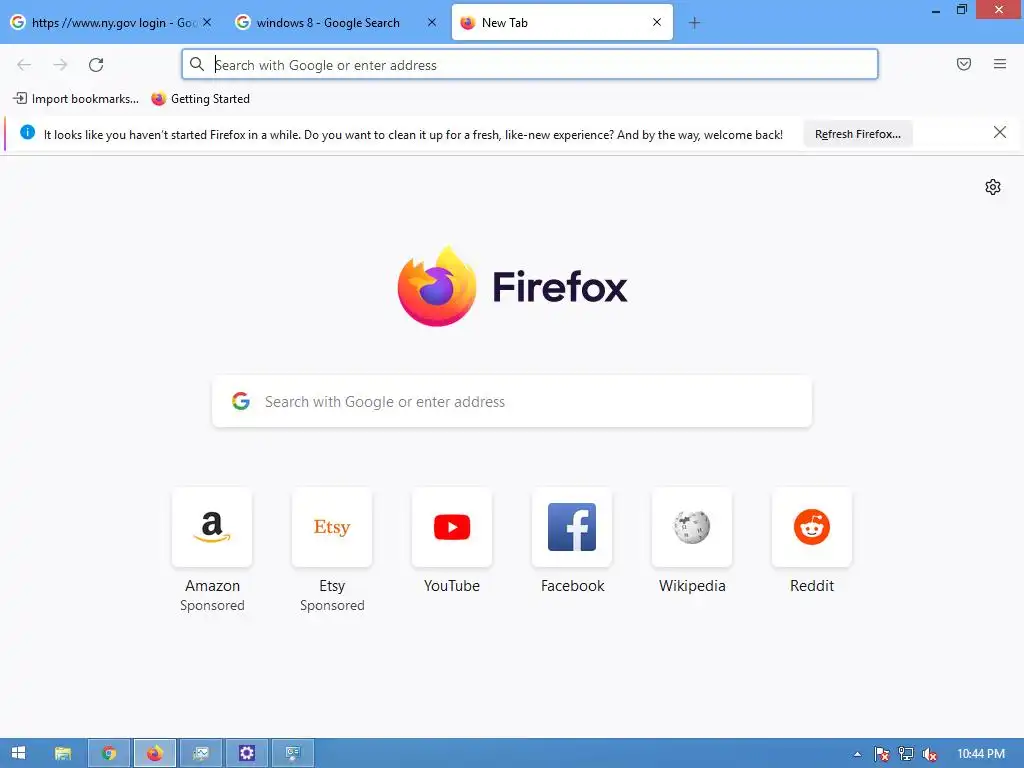Close the New Tab tab
Viewport: 1024px width, 768px height.
pyautogui.click(x=657, y=22)
